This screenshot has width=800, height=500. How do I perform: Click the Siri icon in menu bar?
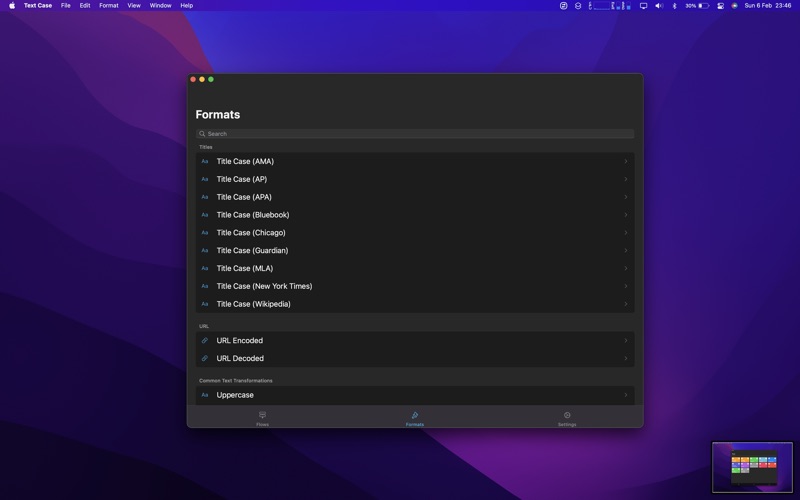[x=734, y=6]
